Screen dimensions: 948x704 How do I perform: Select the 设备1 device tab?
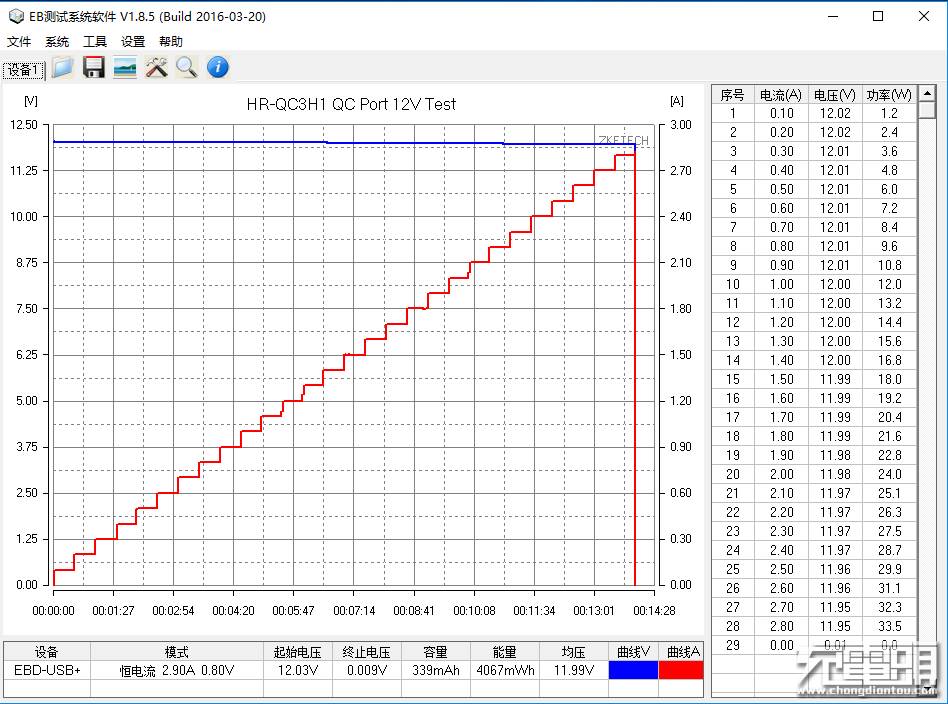(x=24, y=70)
